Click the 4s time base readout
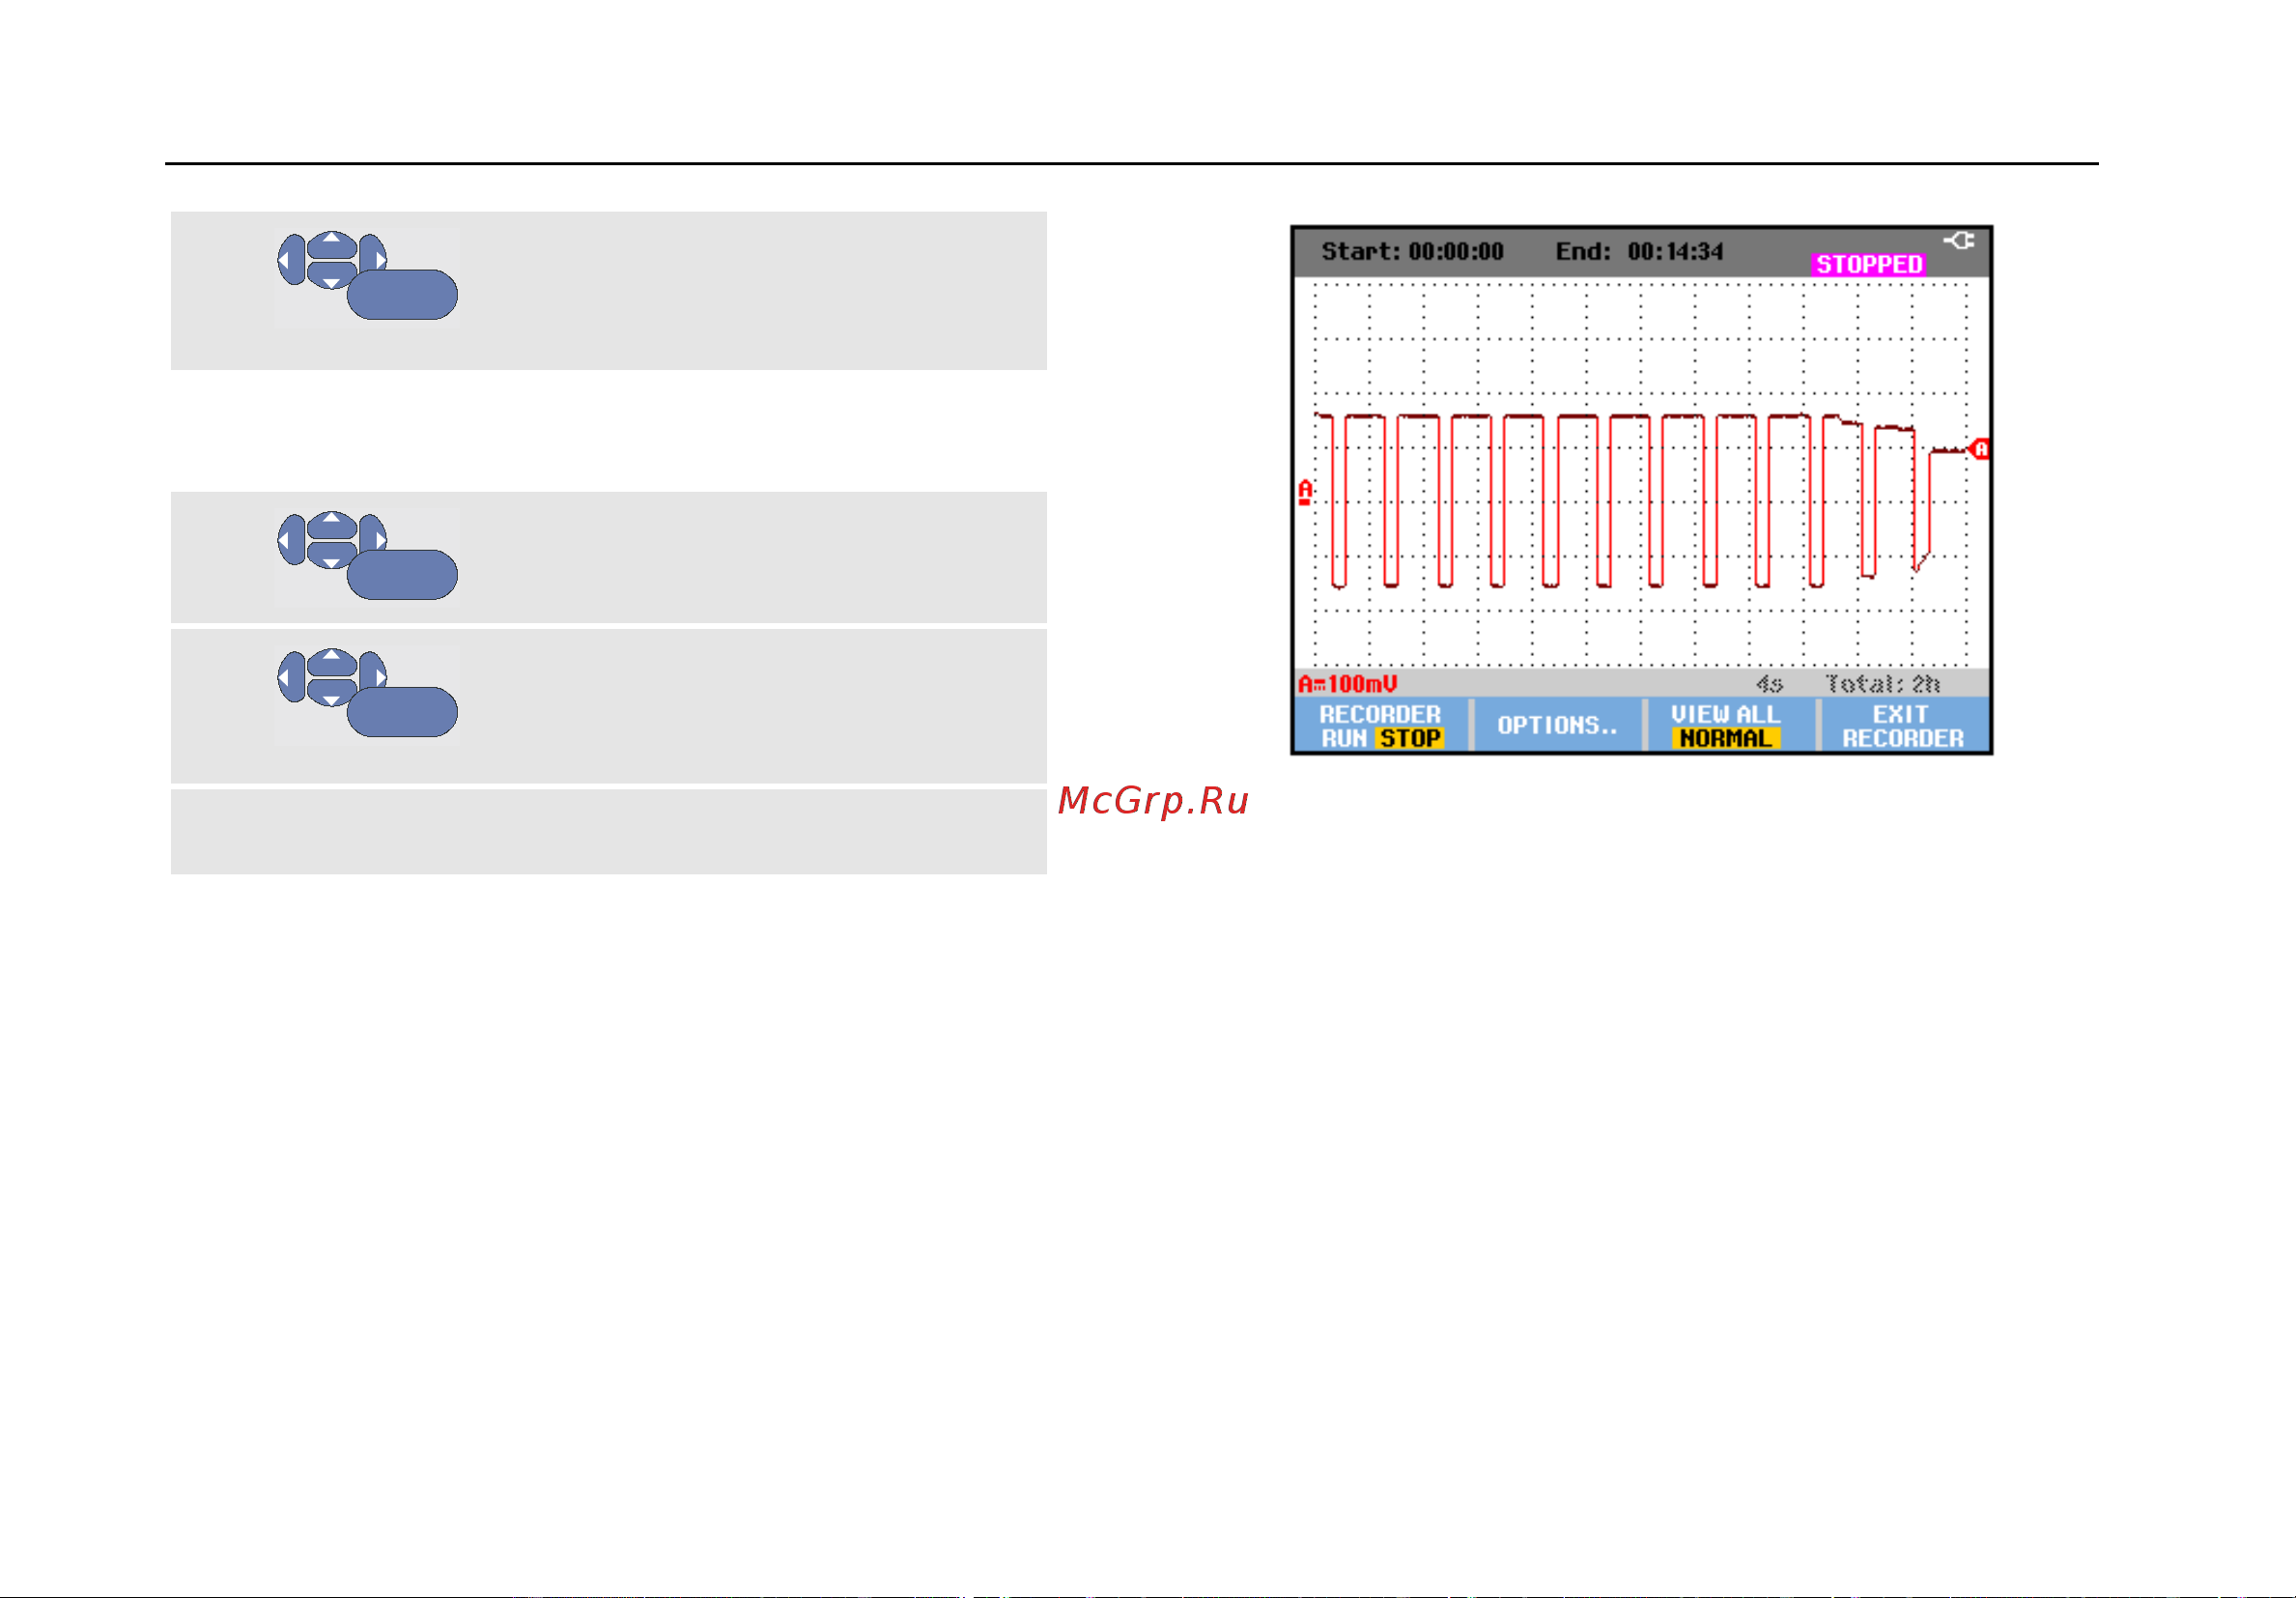 [1769, 684]
